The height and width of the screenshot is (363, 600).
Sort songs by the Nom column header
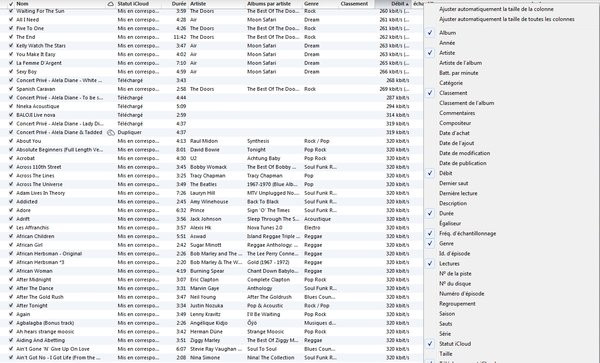(x=22, y=4)
